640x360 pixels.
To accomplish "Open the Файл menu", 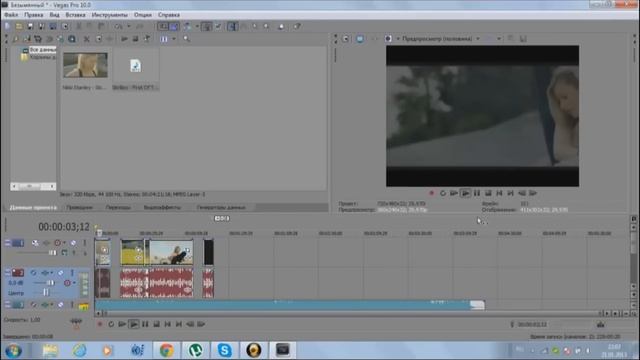I will 11,15.
